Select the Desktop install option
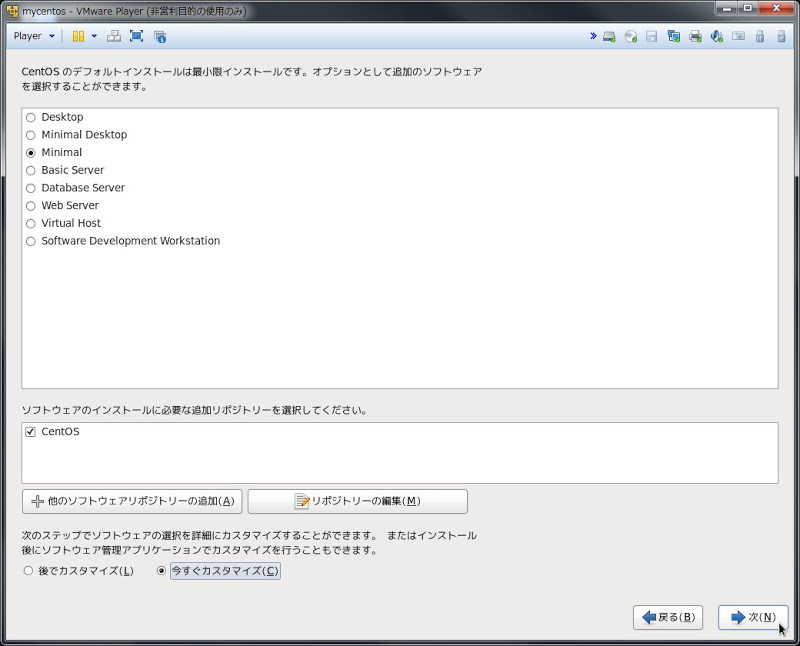 tap(31, 117)
